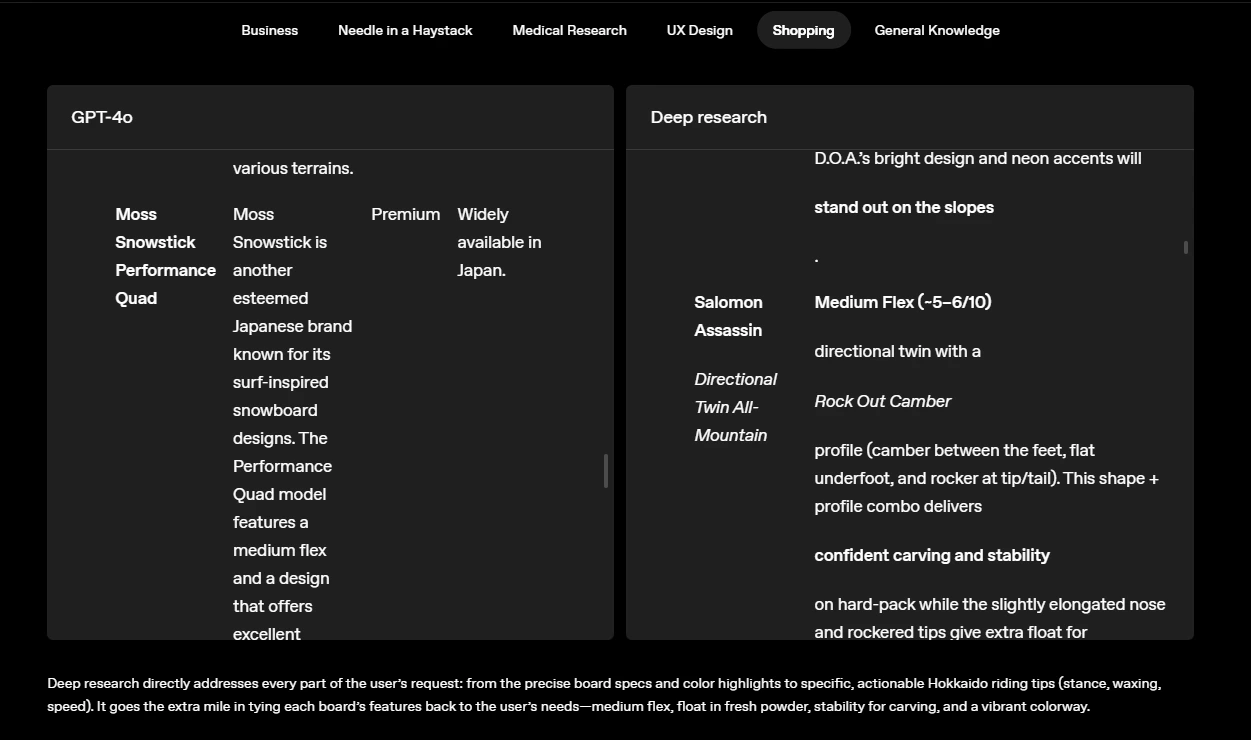Image resolution: width=1251 pixels, height=740 pixels.
Task: Open the Needle in a Haystack tab
Action: point(405,30)
